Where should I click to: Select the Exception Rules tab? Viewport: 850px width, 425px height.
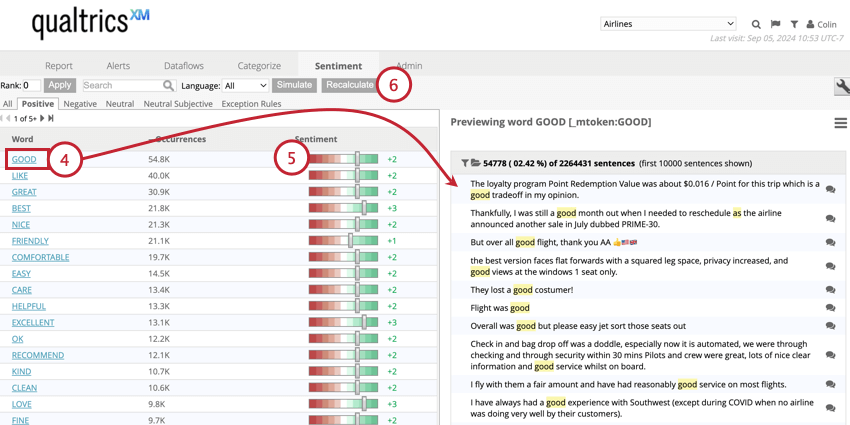(x=252, y=104)
